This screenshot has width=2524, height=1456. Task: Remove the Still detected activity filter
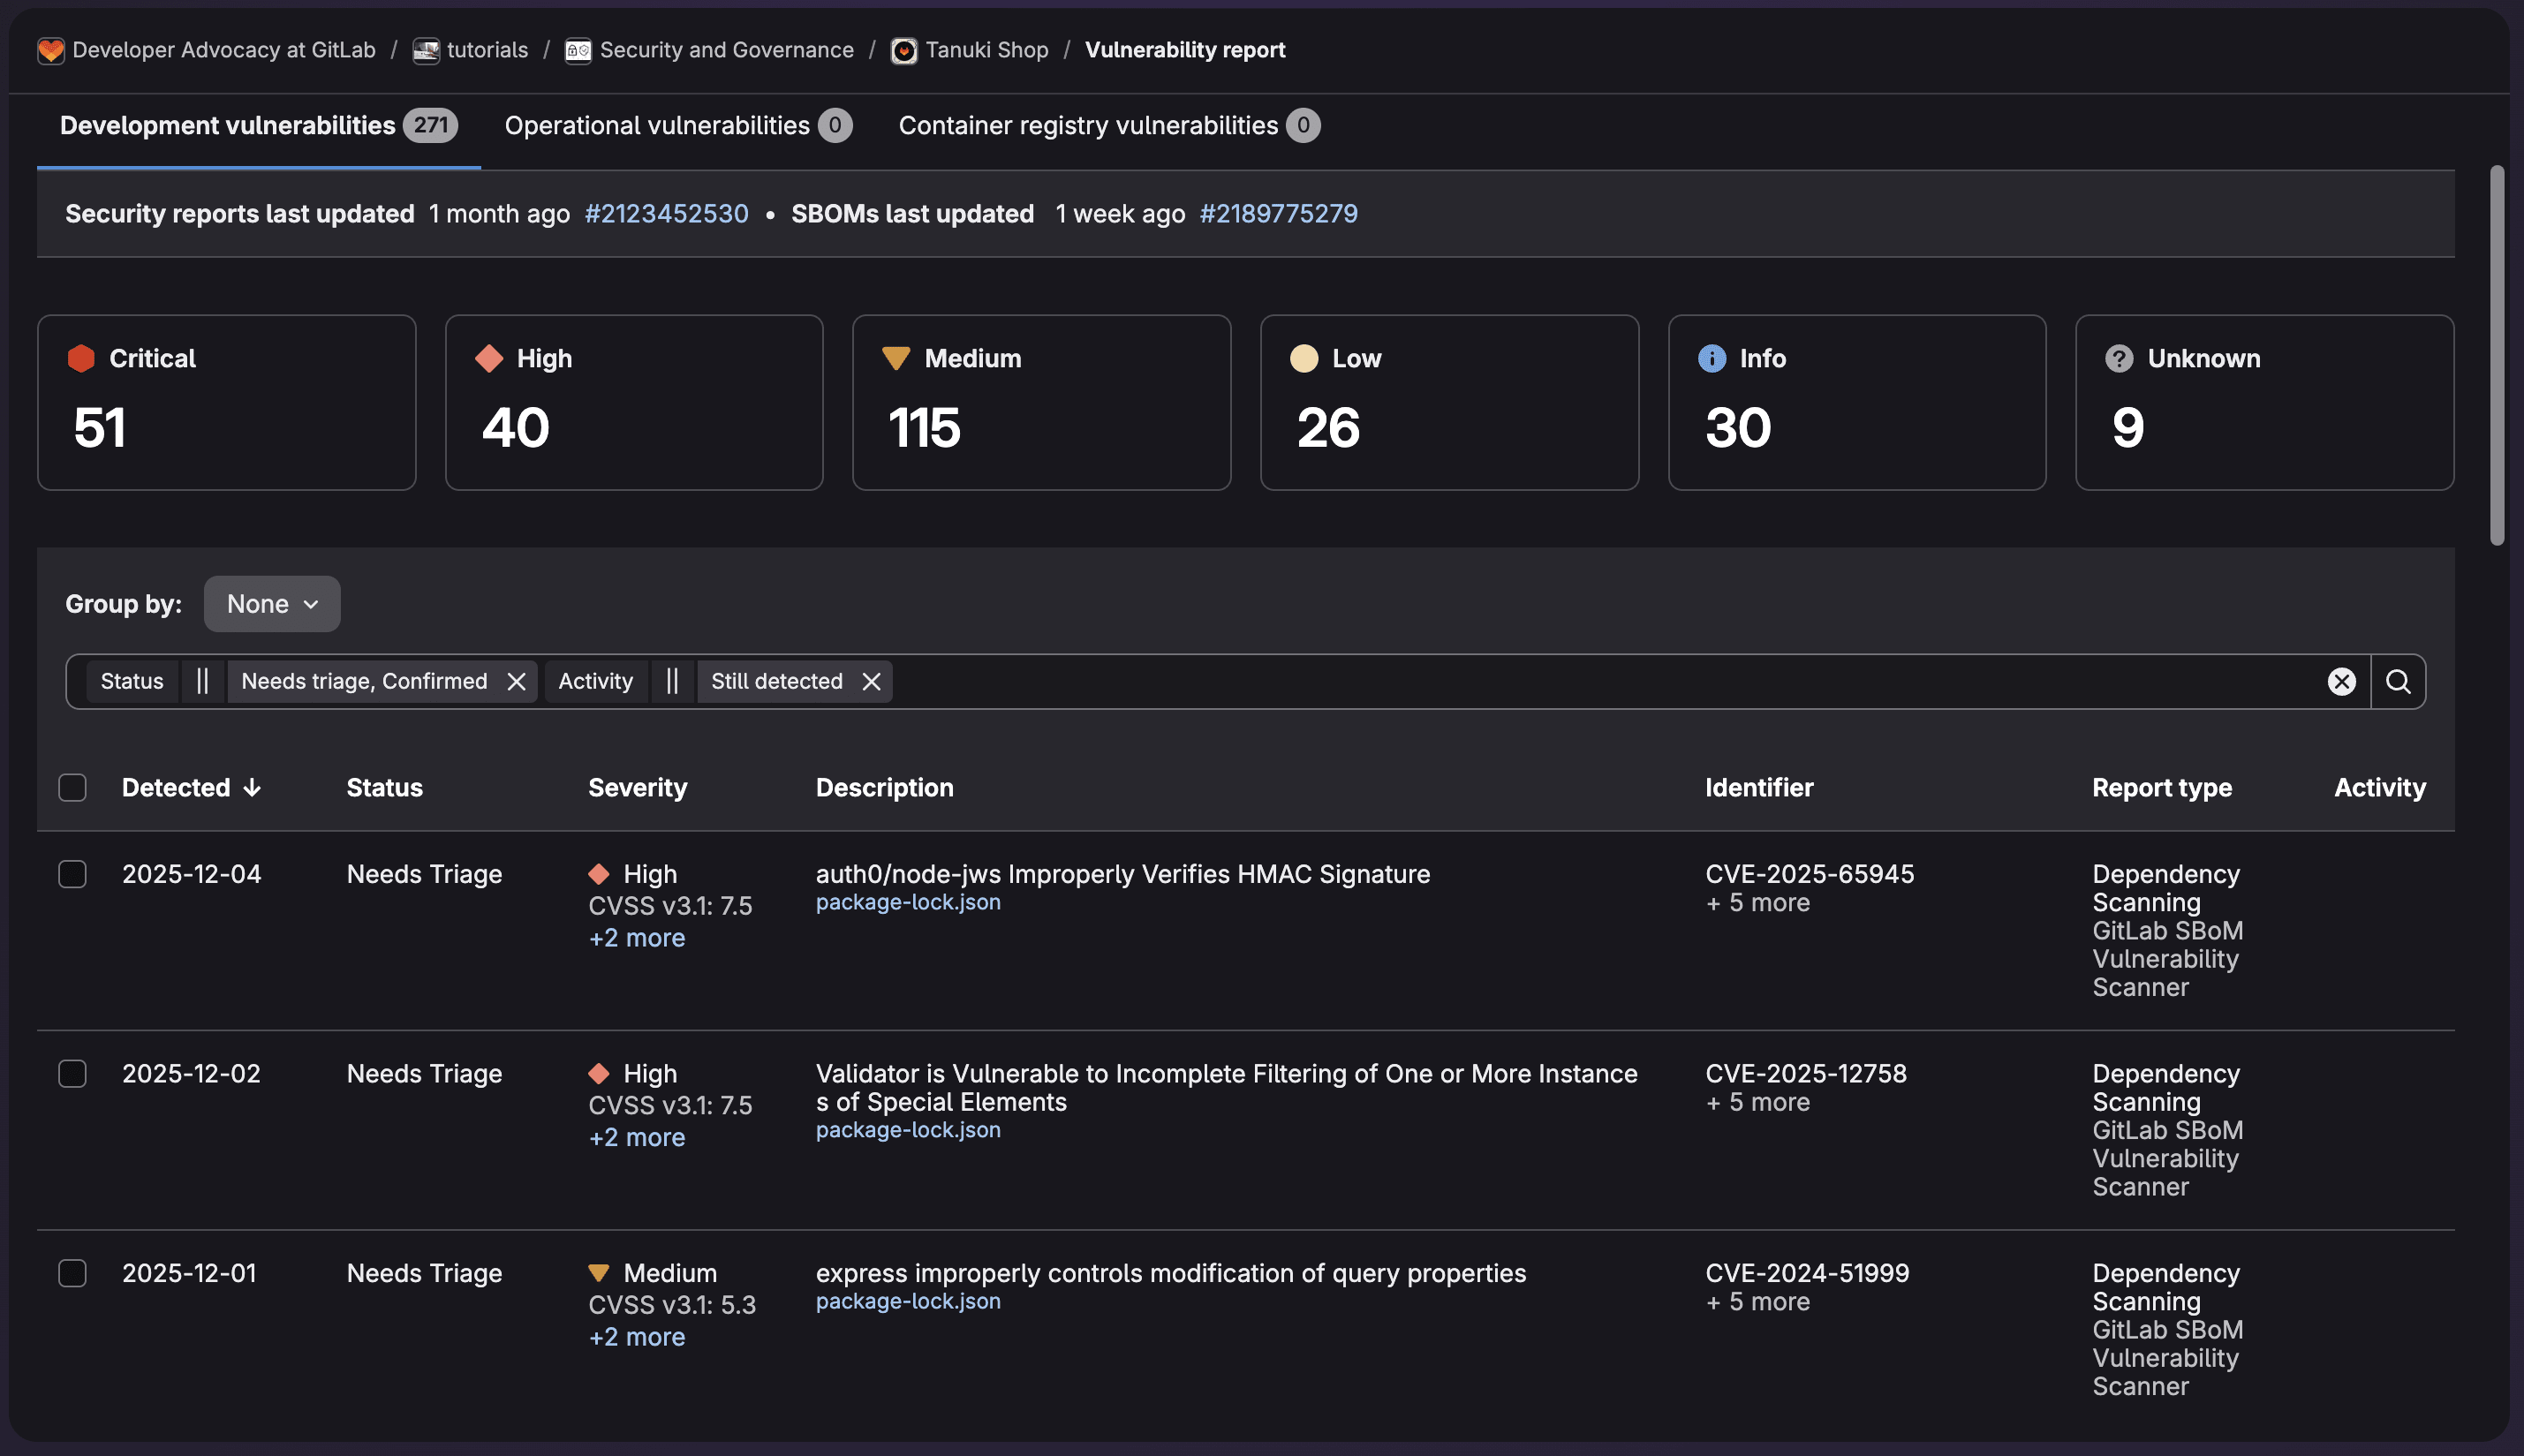point(871,681)
